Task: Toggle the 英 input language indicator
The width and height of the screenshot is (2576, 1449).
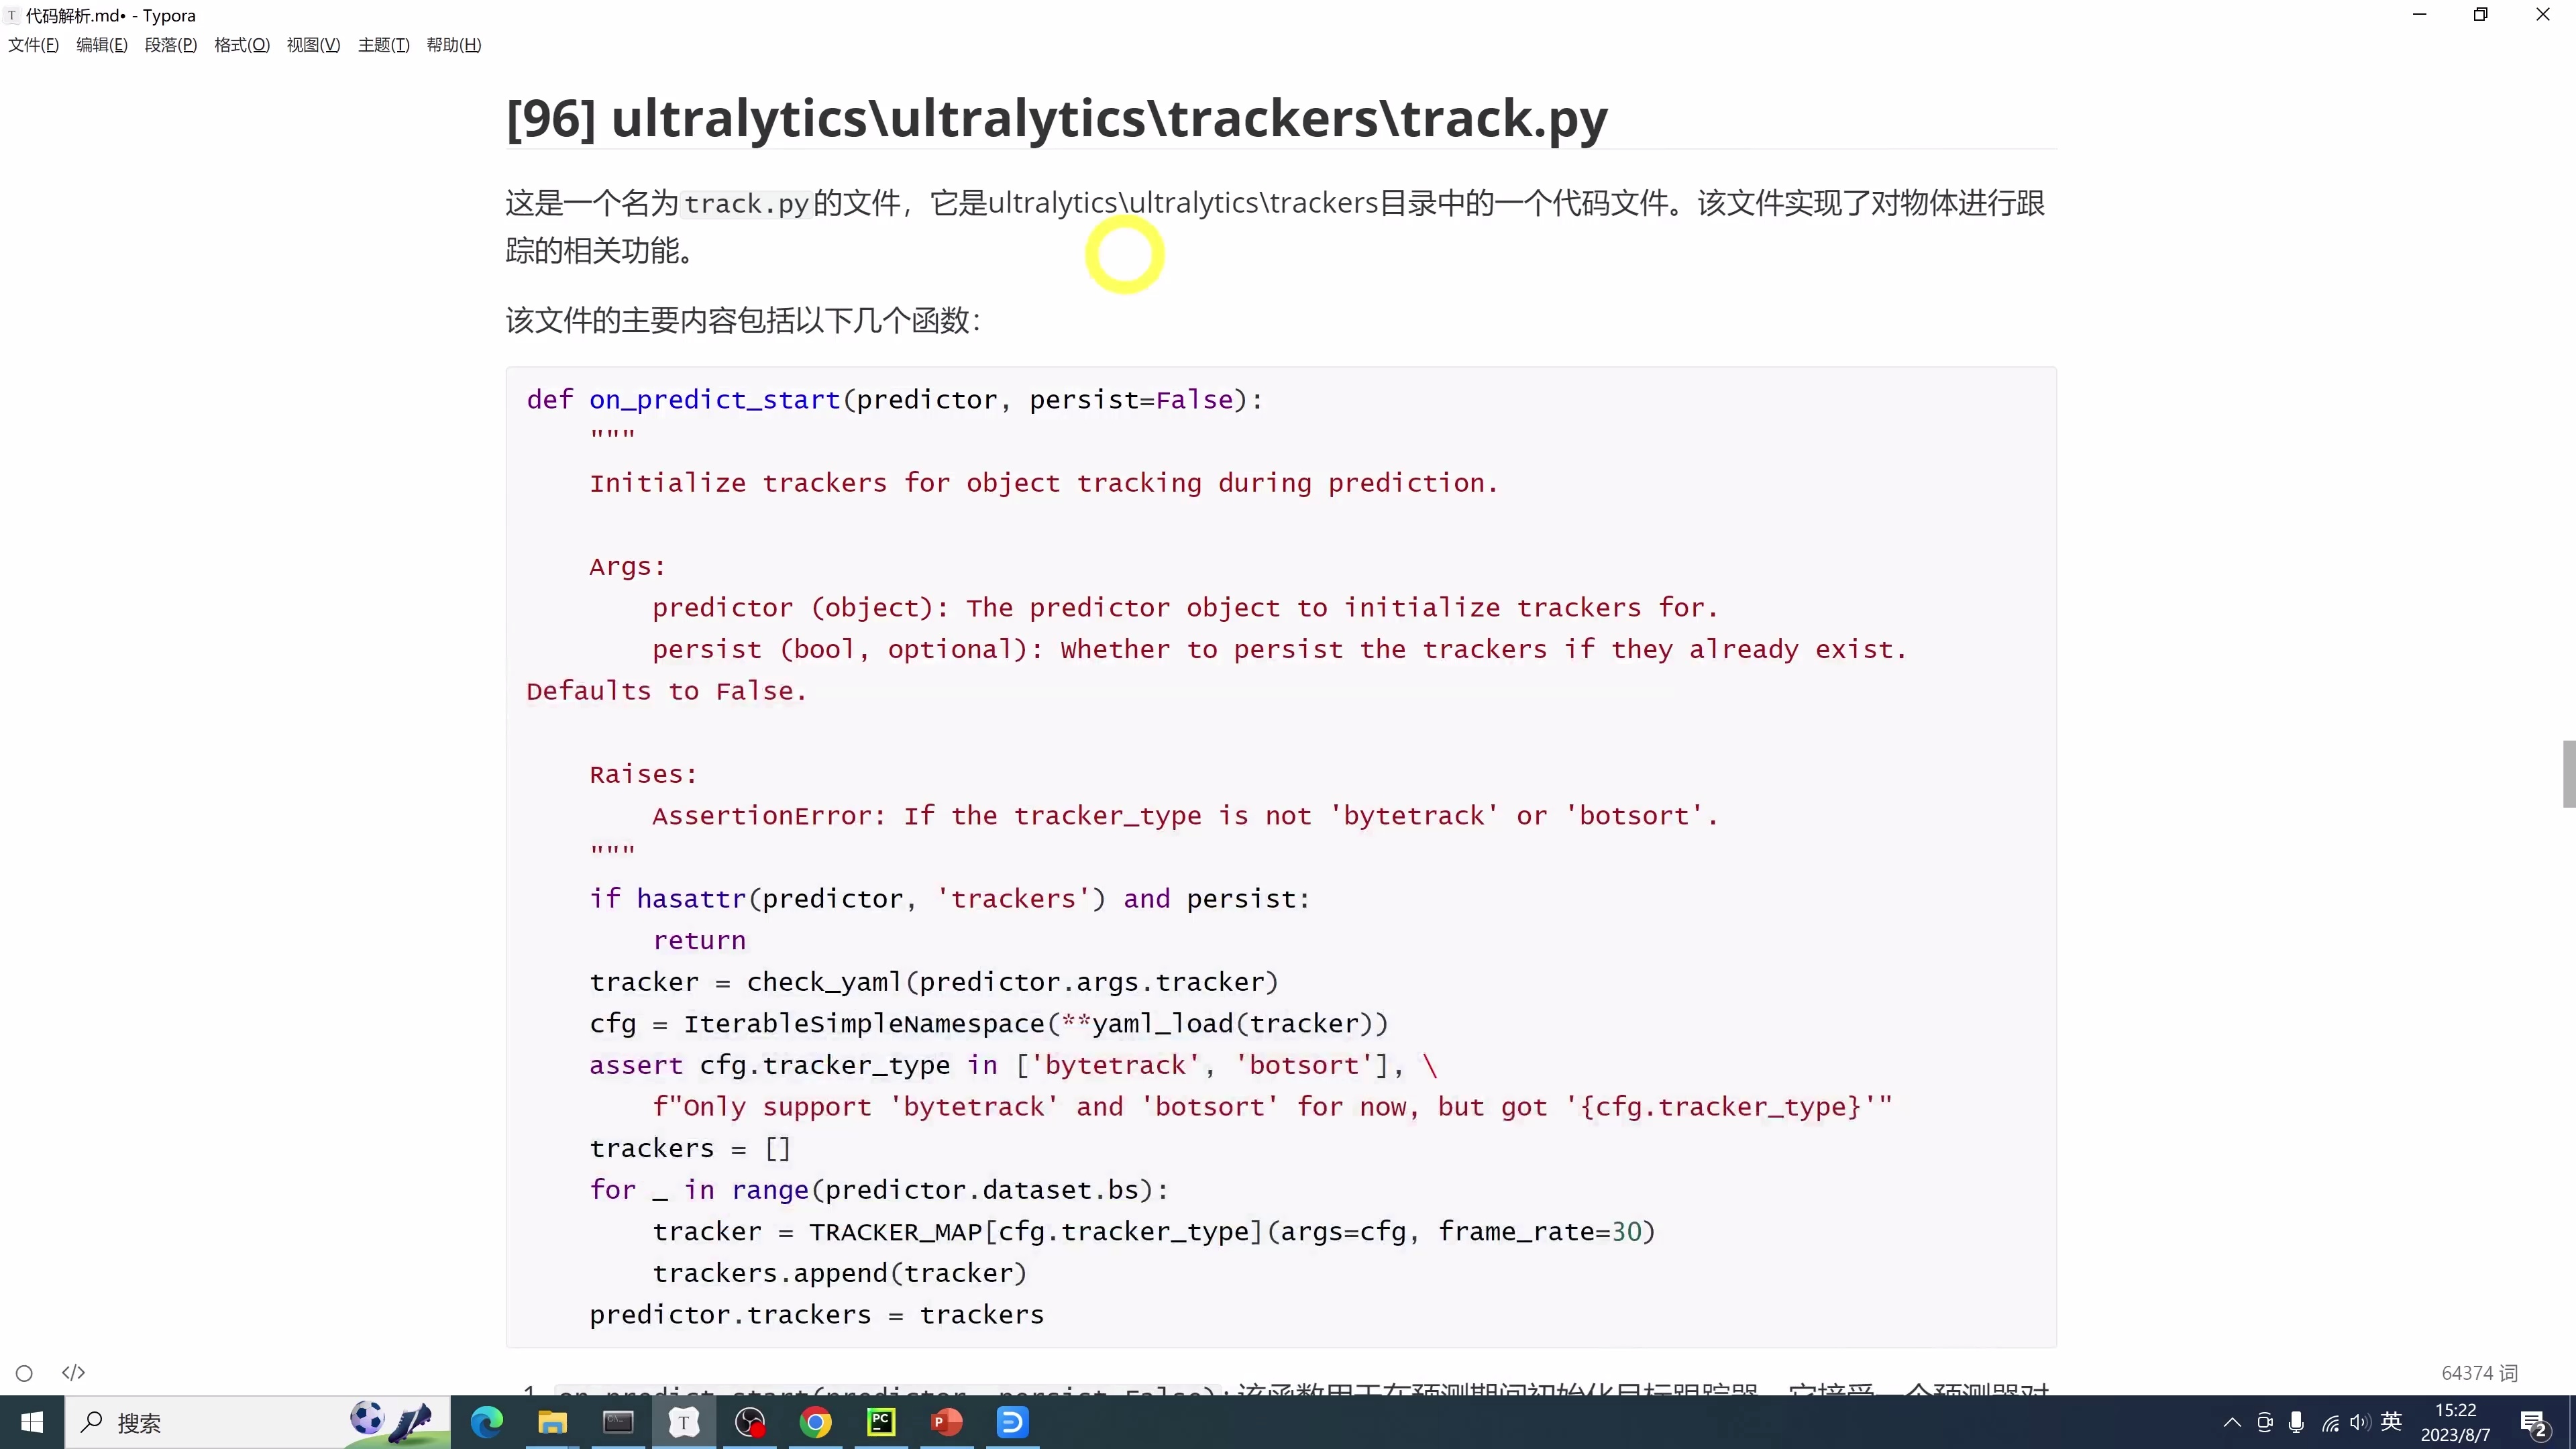Action: click(x=2391, y=1421)
